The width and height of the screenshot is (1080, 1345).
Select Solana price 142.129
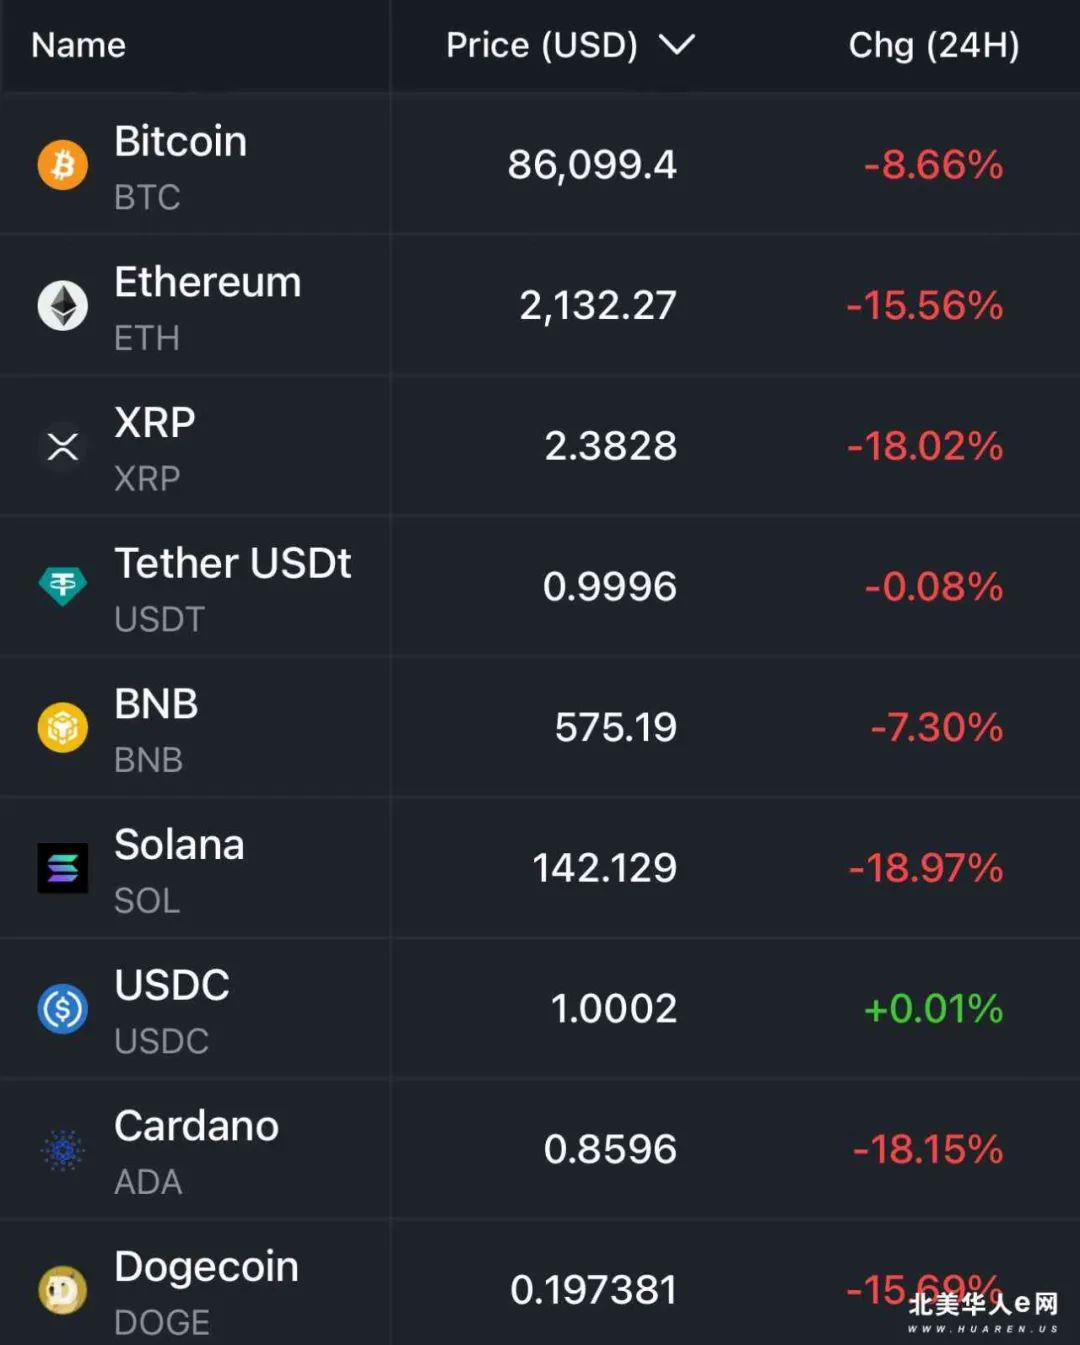tap(605, 868)
